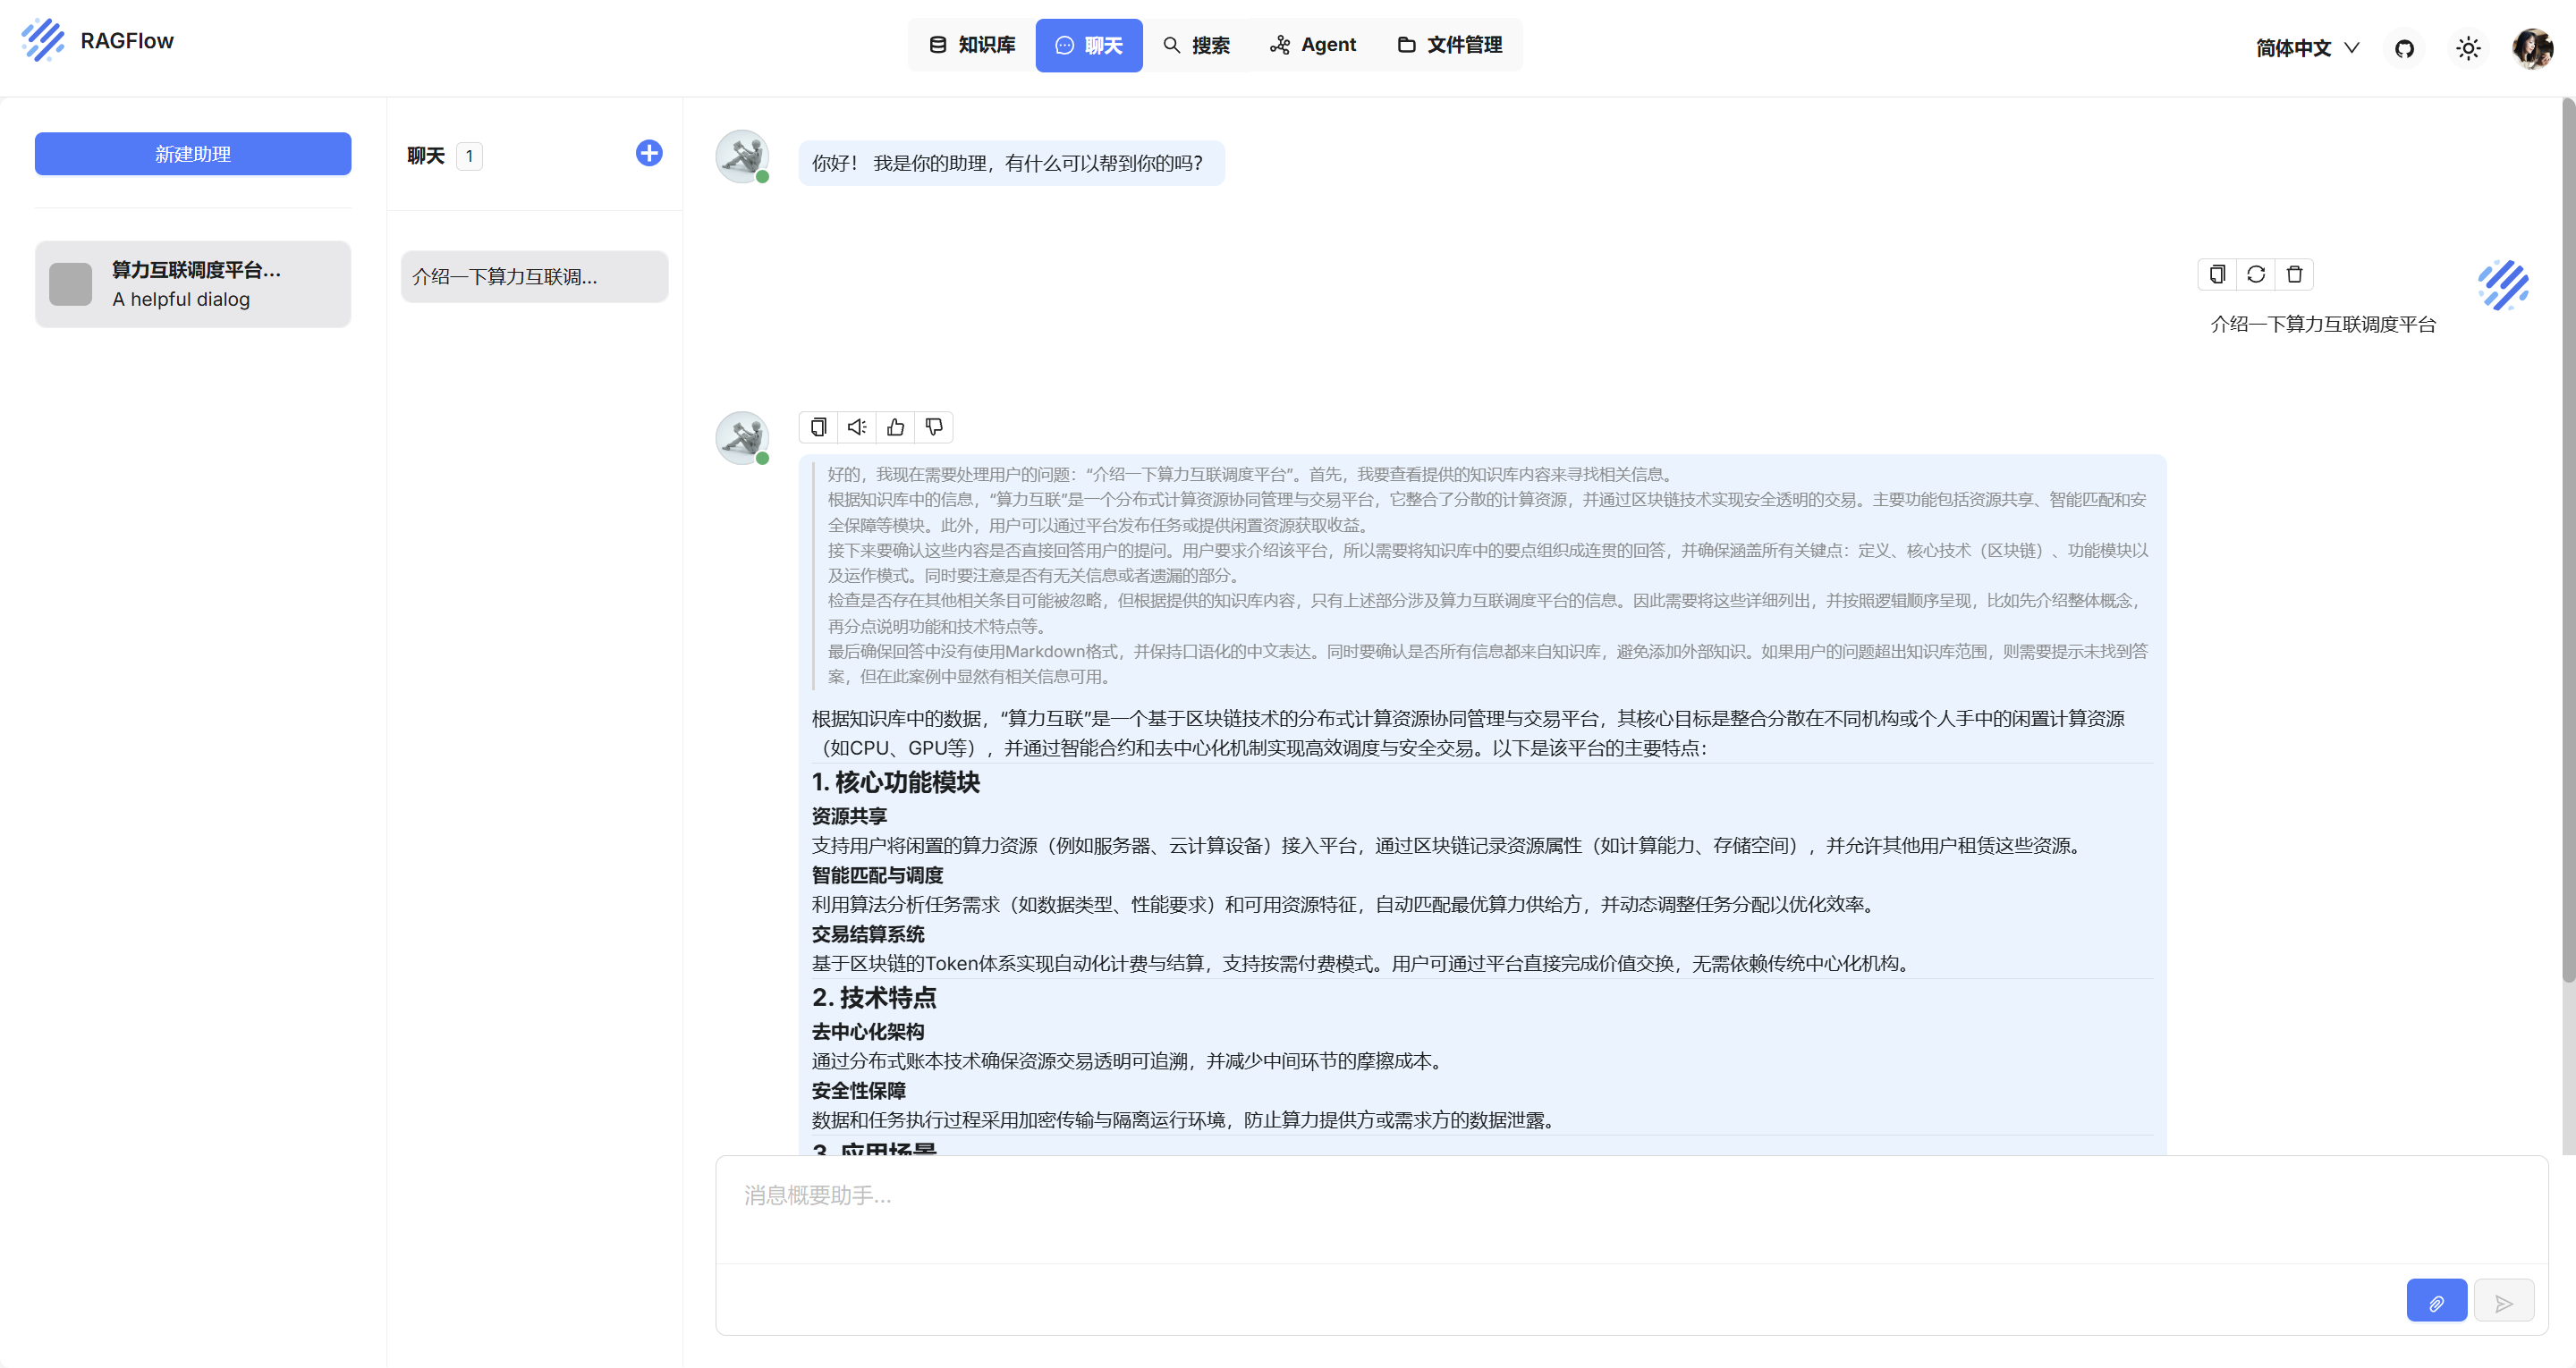This screenshot has width=2576, height=1368.
Task: Click the RAGFlow striped icon beside user question
Action: [x=2503, y=286]
